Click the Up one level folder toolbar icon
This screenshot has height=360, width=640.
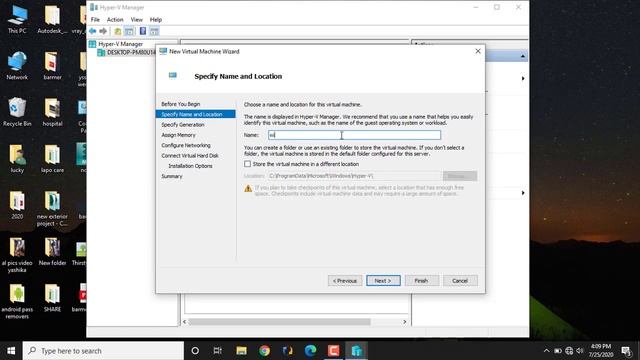pyautogui.click(x=118, y=31)
